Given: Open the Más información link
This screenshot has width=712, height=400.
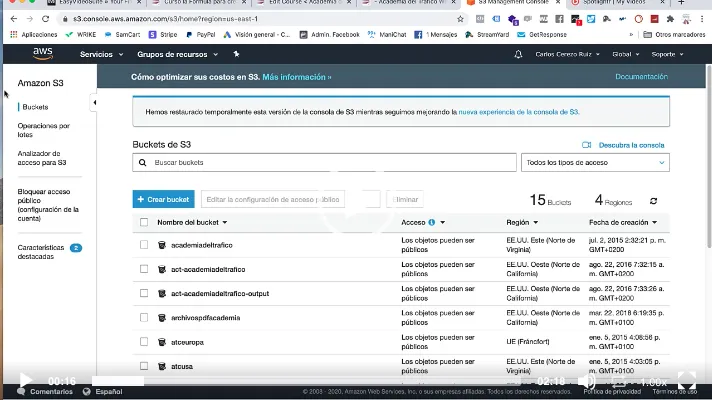Looking at the screenshot, I should click(x=297, y=77).
